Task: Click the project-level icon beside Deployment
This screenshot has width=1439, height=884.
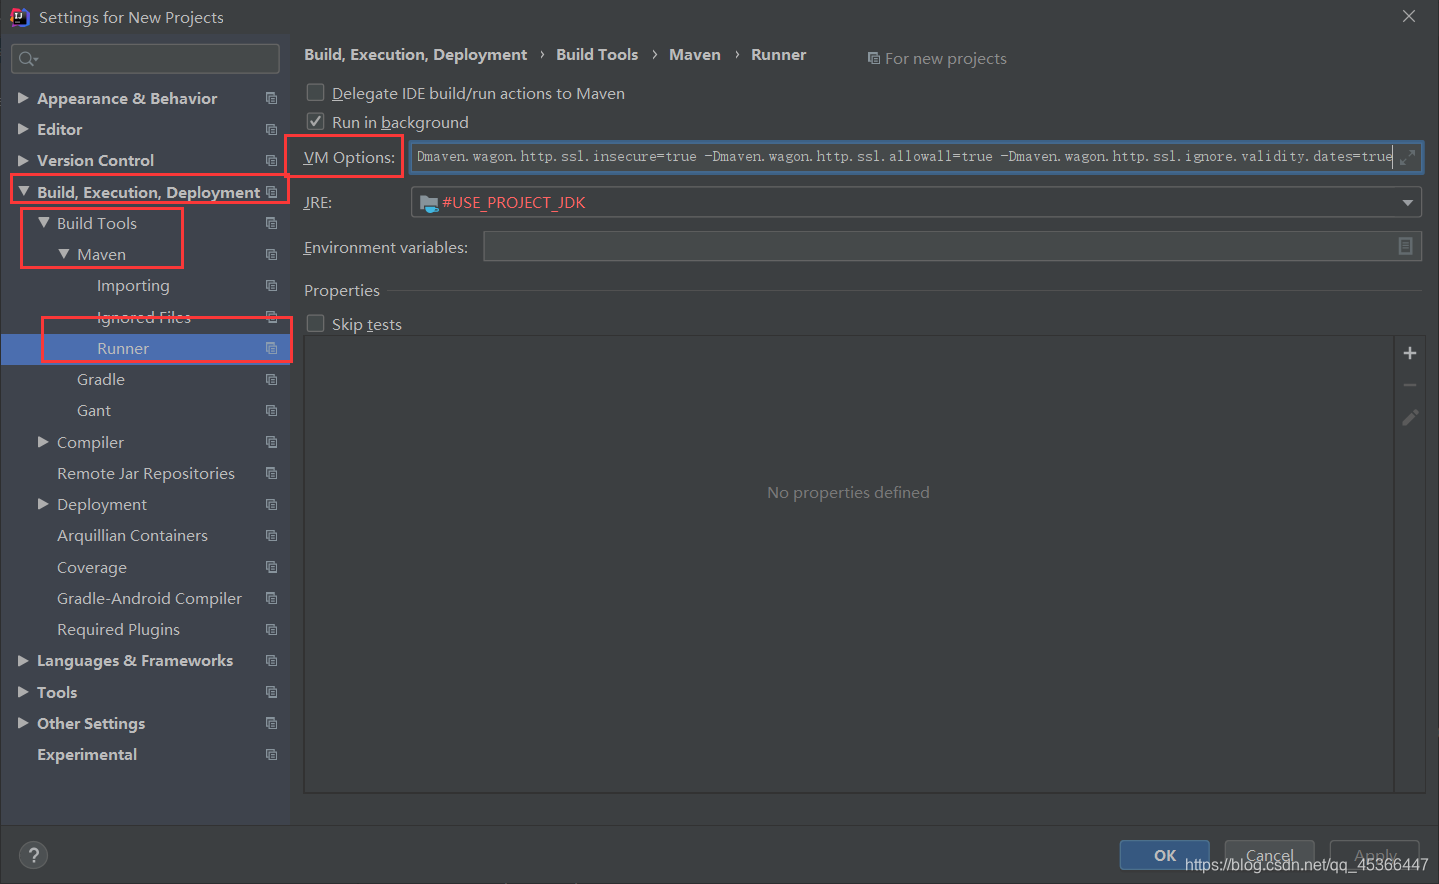Action: 271,504
